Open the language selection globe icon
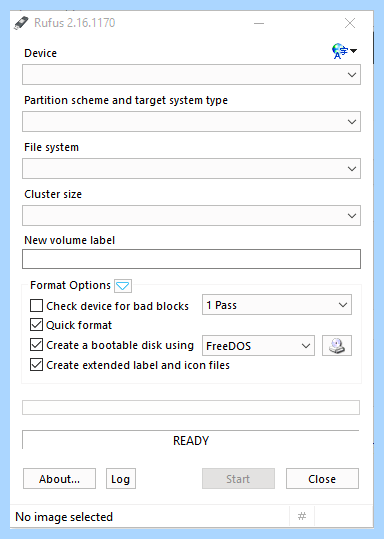384x539 pixels. tap(344, 51)
